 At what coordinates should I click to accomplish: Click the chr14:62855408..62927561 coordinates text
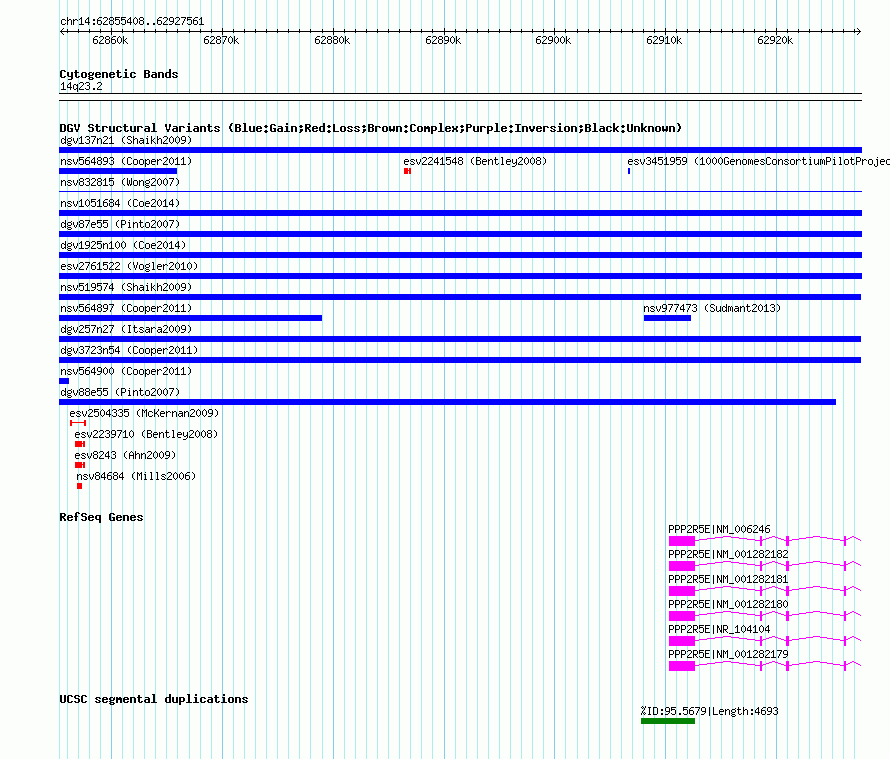132,21
